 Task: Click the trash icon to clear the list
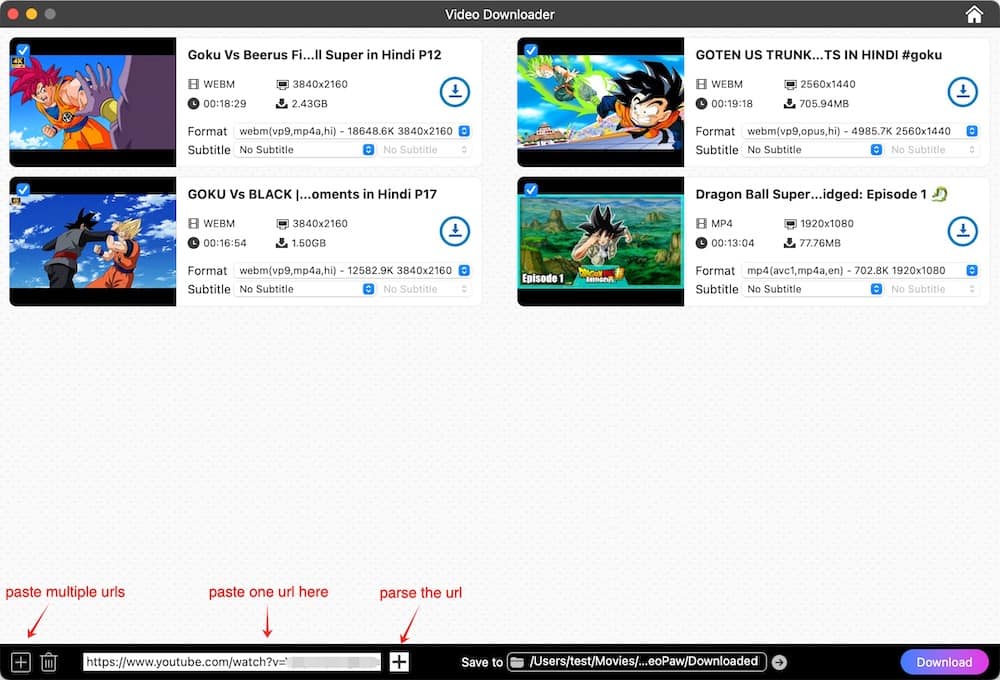(49, 661)
